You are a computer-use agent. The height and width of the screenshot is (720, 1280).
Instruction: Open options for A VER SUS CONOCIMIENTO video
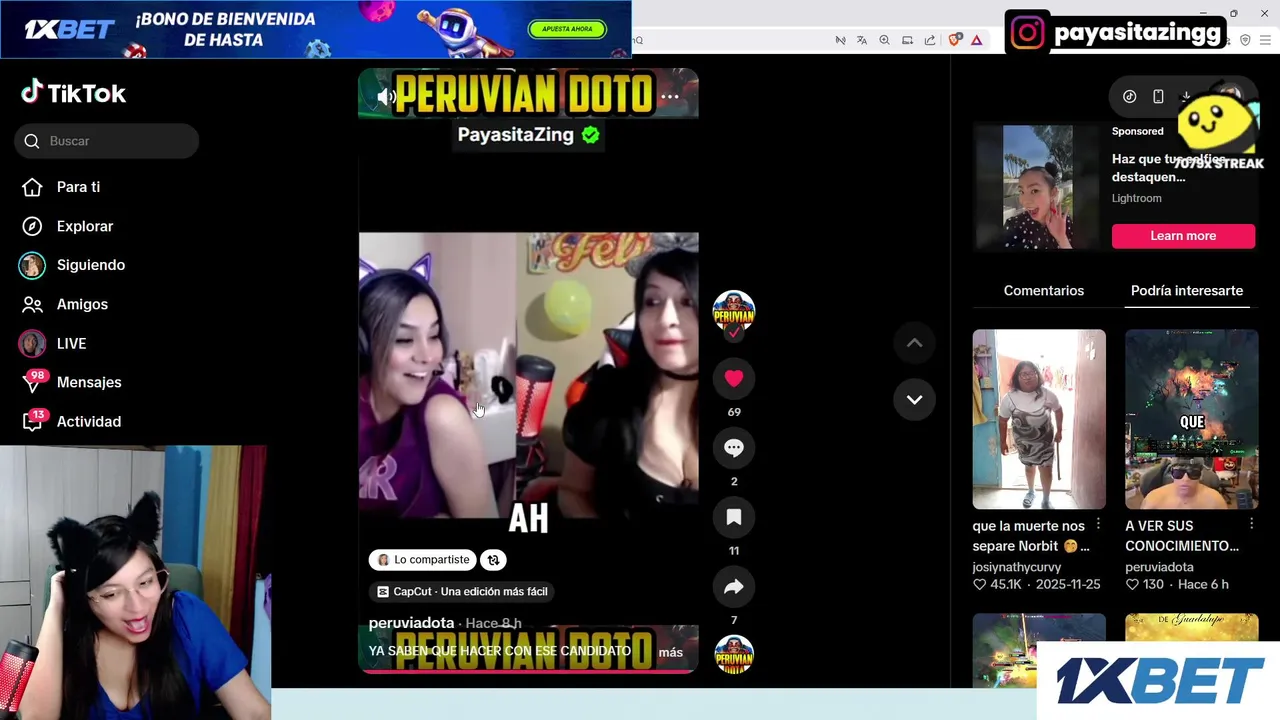(x=1251, y=524)
